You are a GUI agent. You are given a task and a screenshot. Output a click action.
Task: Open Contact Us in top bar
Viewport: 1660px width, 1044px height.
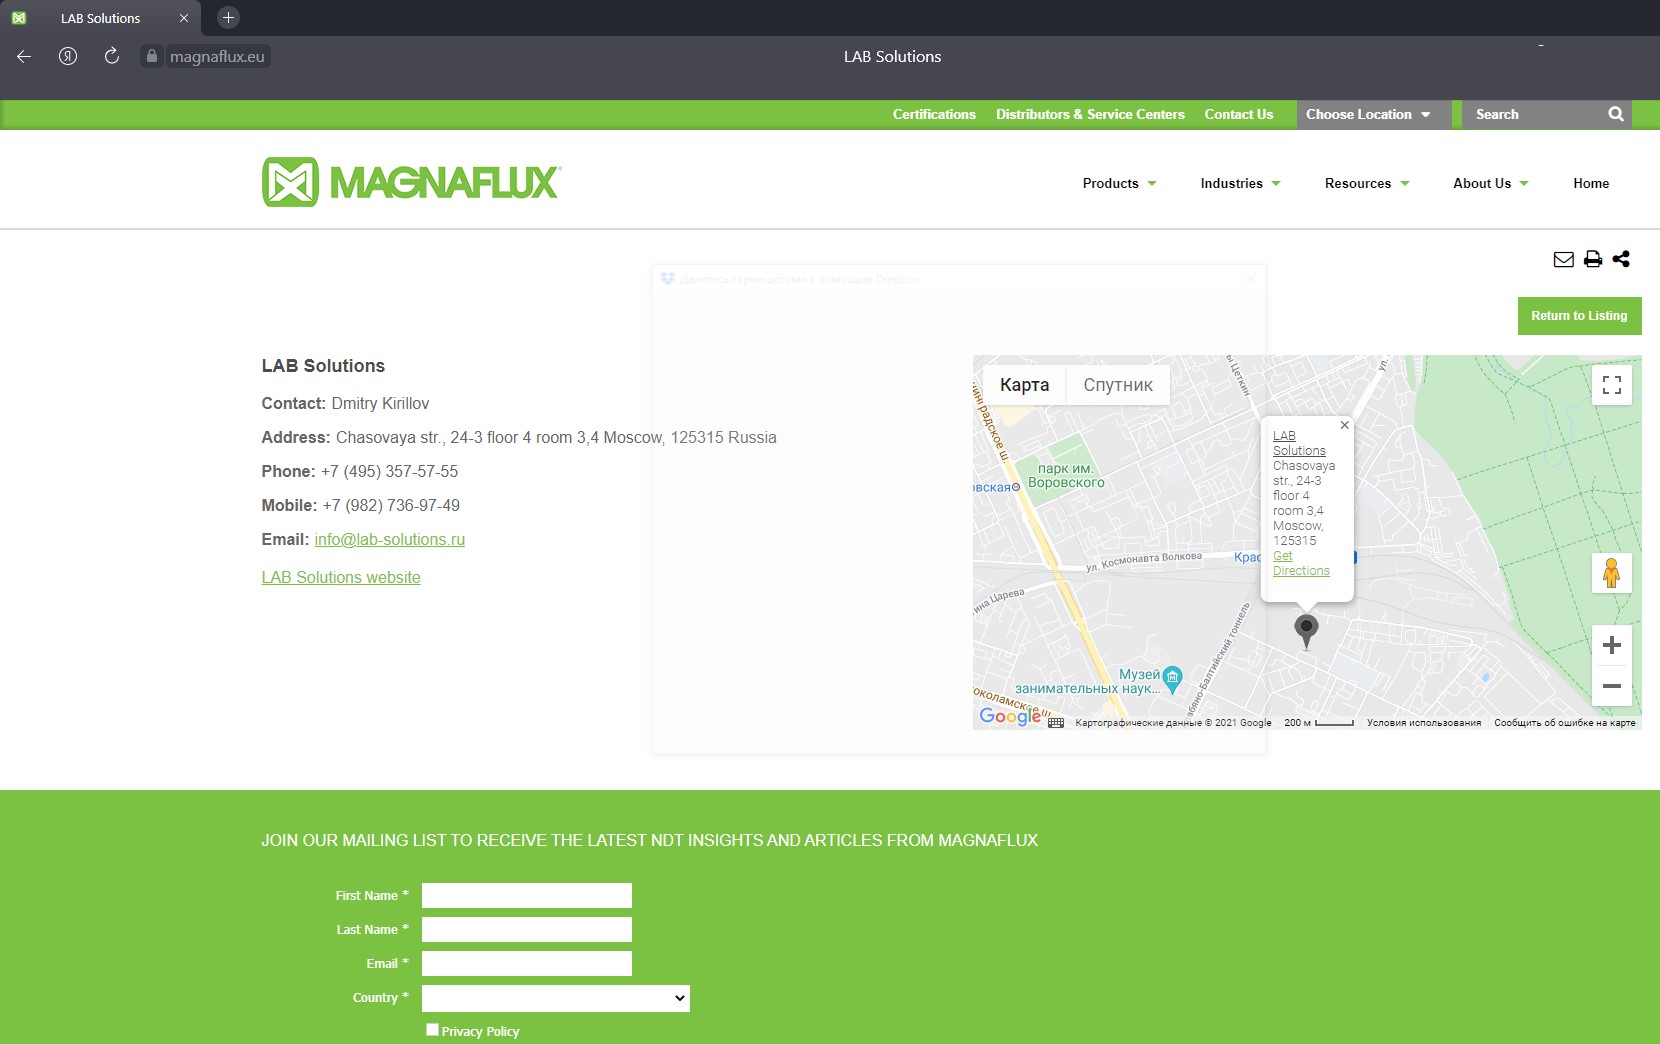1239,114
